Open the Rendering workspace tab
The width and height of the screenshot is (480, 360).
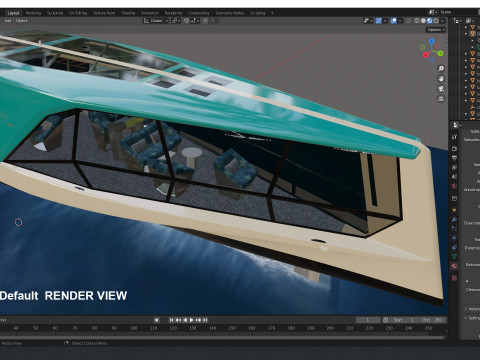[x=173, y=13]
